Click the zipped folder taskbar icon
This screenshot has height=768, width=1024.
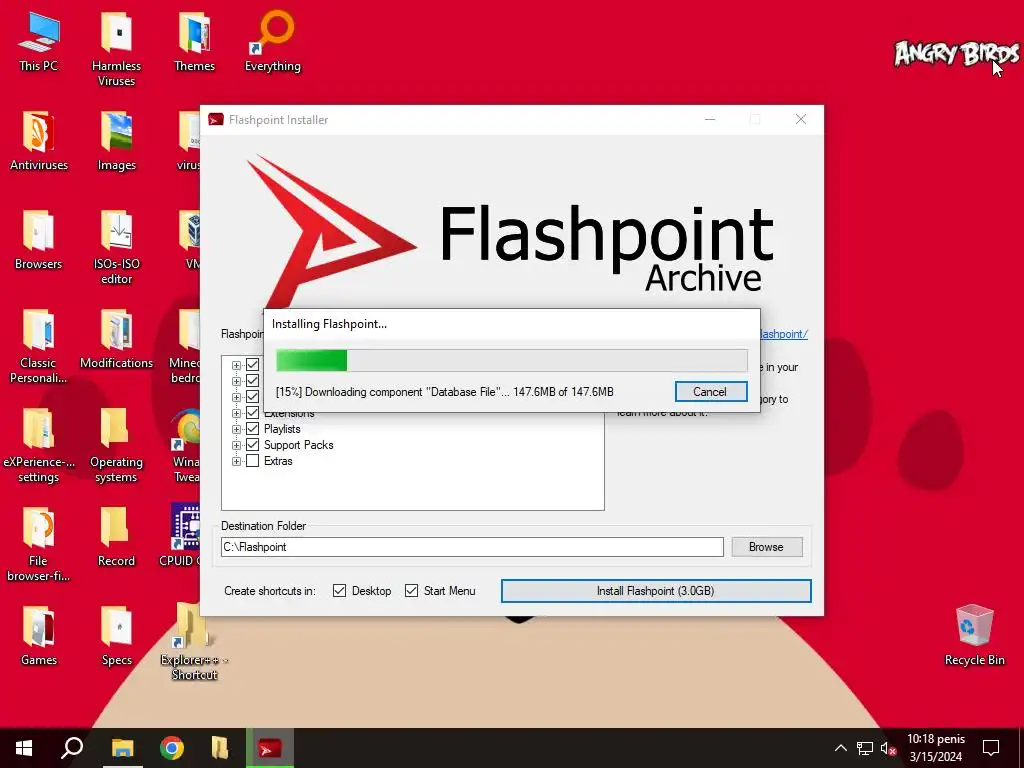(x=220, y=748)
